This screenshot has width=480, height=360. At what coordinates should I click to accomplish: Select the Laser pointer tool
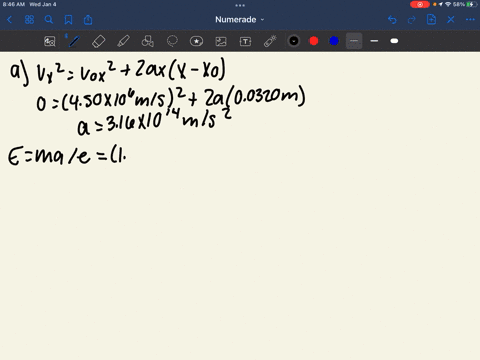click(270, 41)
